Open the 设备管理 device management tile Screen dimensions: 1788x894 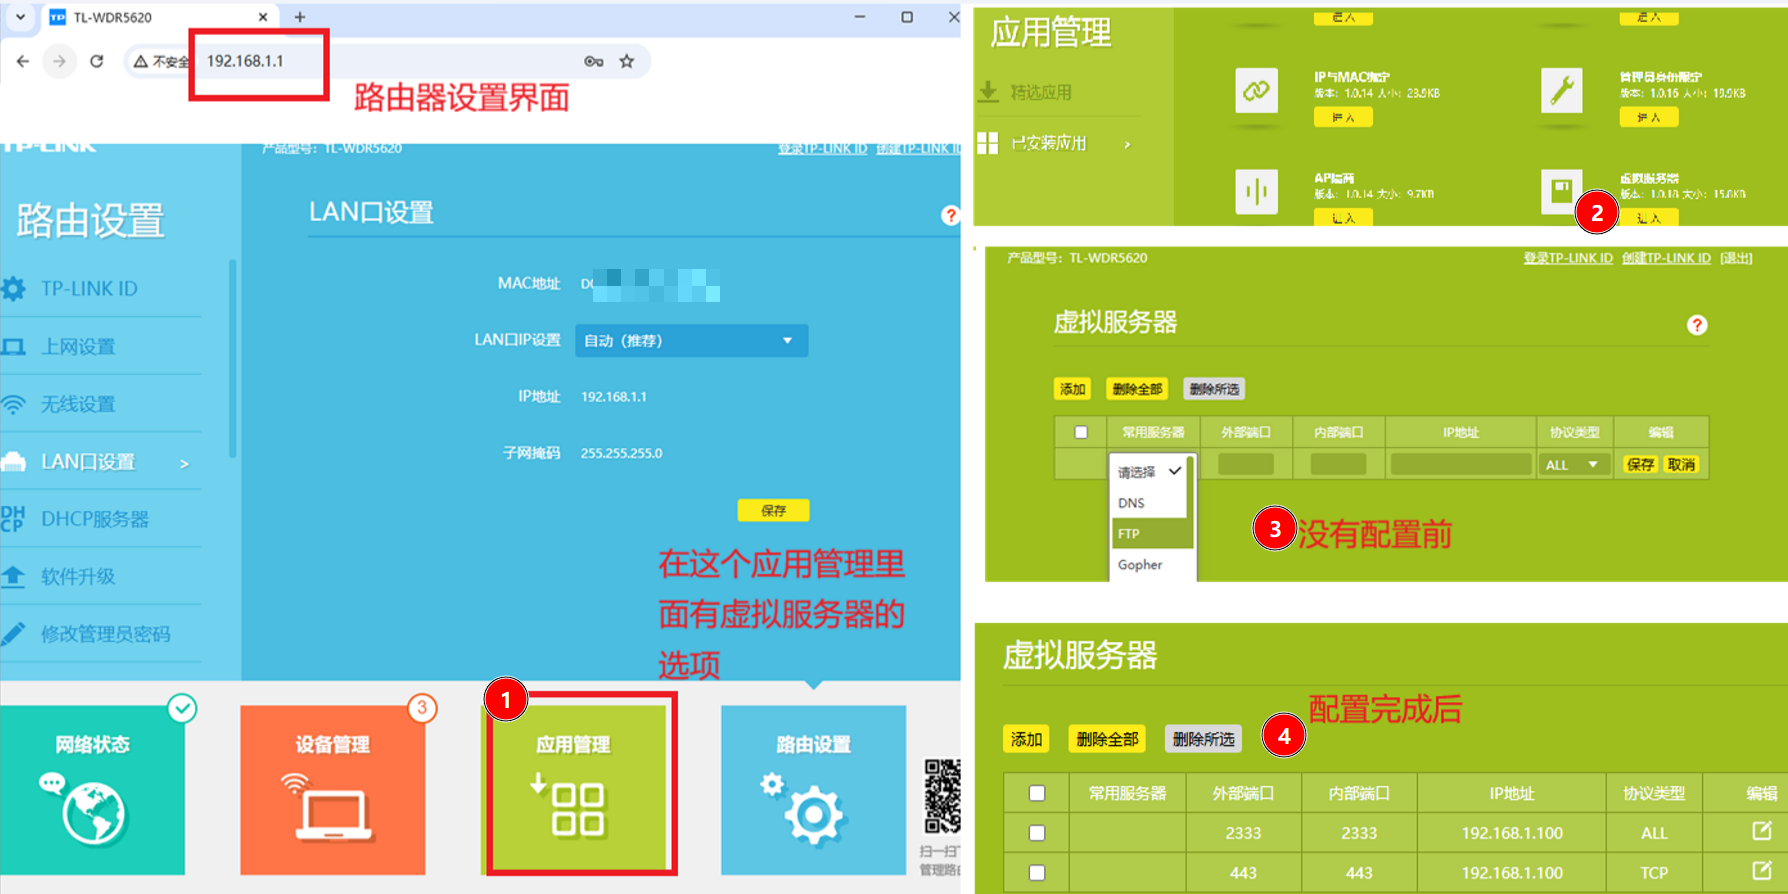click(x=332, y=789)
